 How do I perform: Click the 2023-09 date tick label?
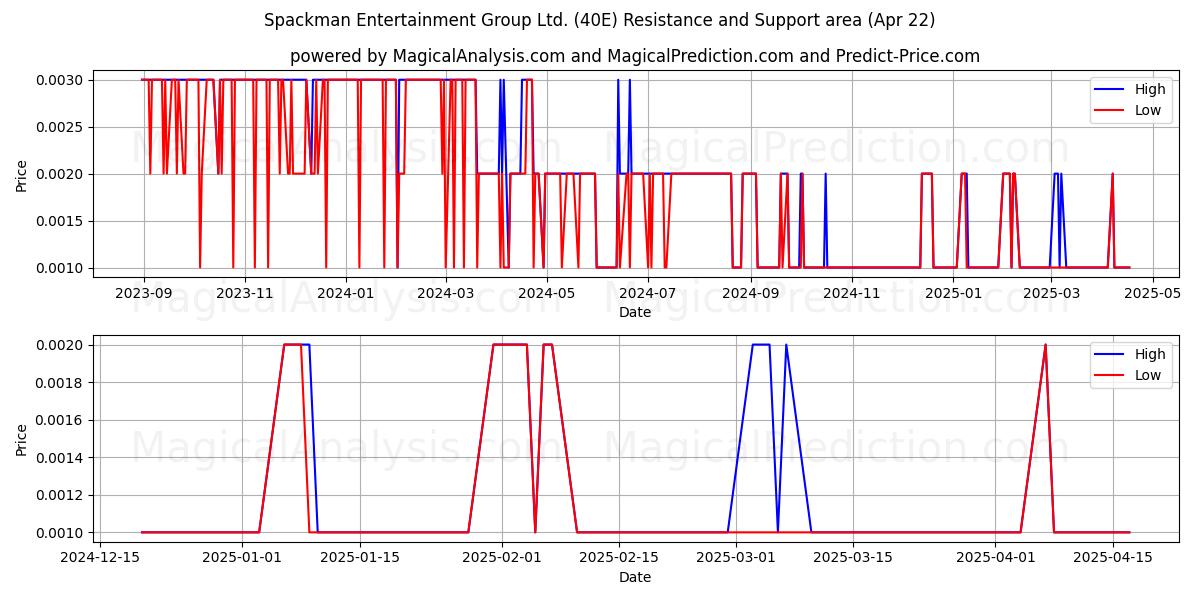(x=144, y=293)
